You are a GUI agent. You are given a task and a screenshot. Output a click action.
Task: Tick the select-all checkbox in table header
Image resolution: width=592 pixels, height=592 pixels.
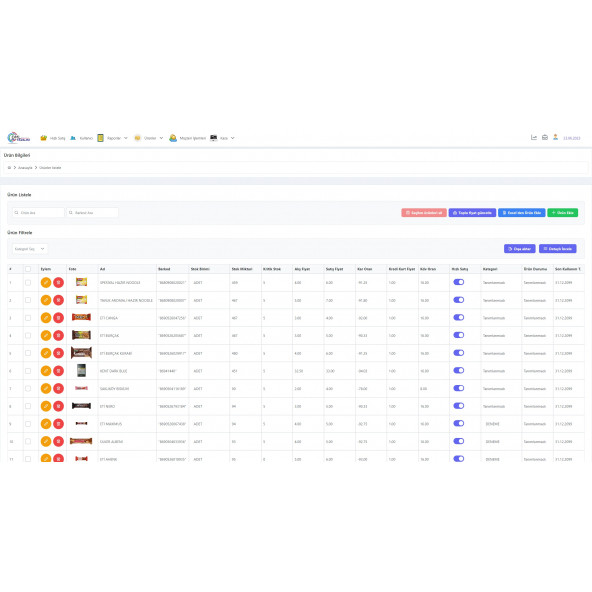pos(28,269)
